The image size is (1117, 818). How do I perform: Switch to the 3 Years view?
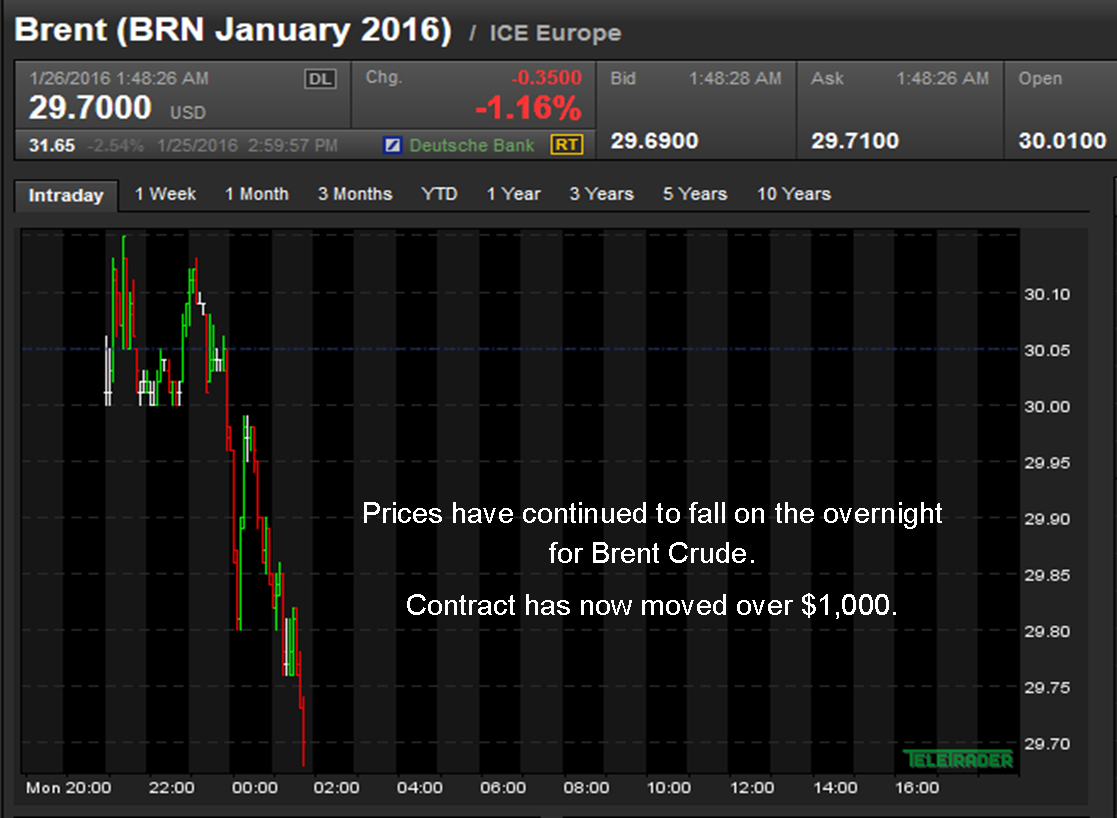point(601,194)
